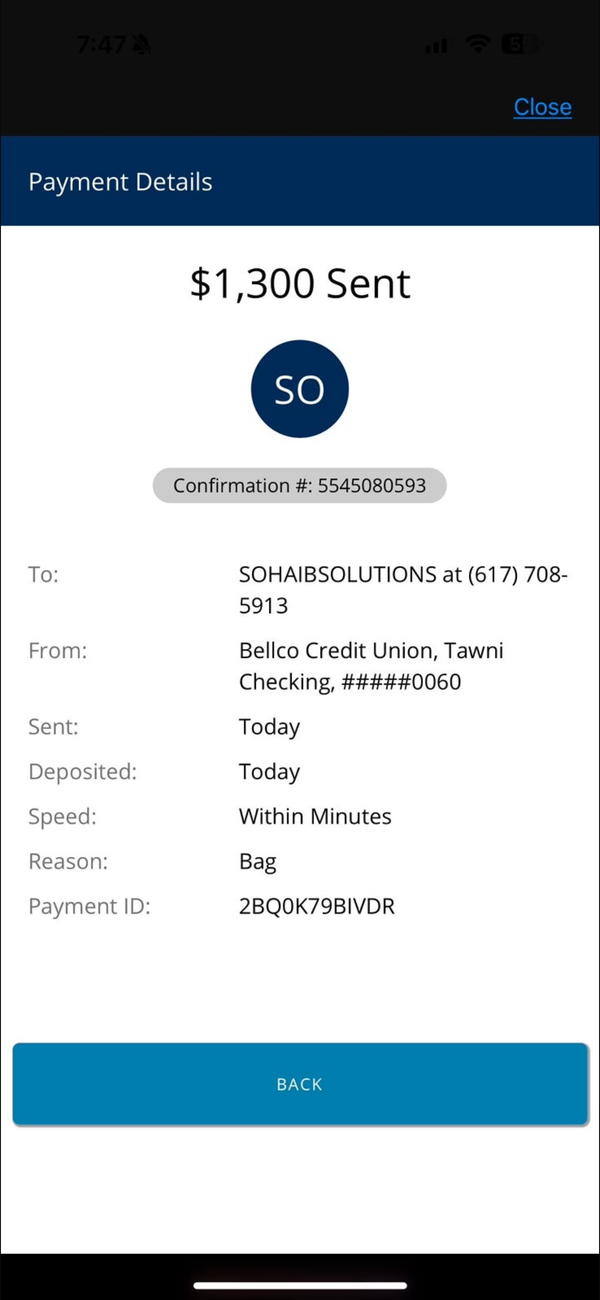Select the Payment ID 2BQ0K79BIVDR value
Screen dimensions: 600x1300
pyautogui.click(x=317, y=907)
